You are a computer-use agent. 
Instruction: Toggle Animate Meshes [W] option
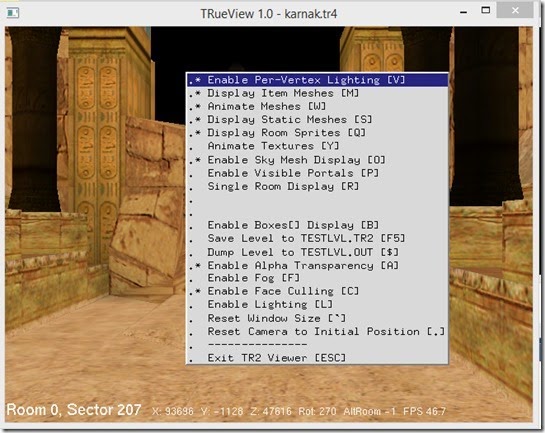317,106
